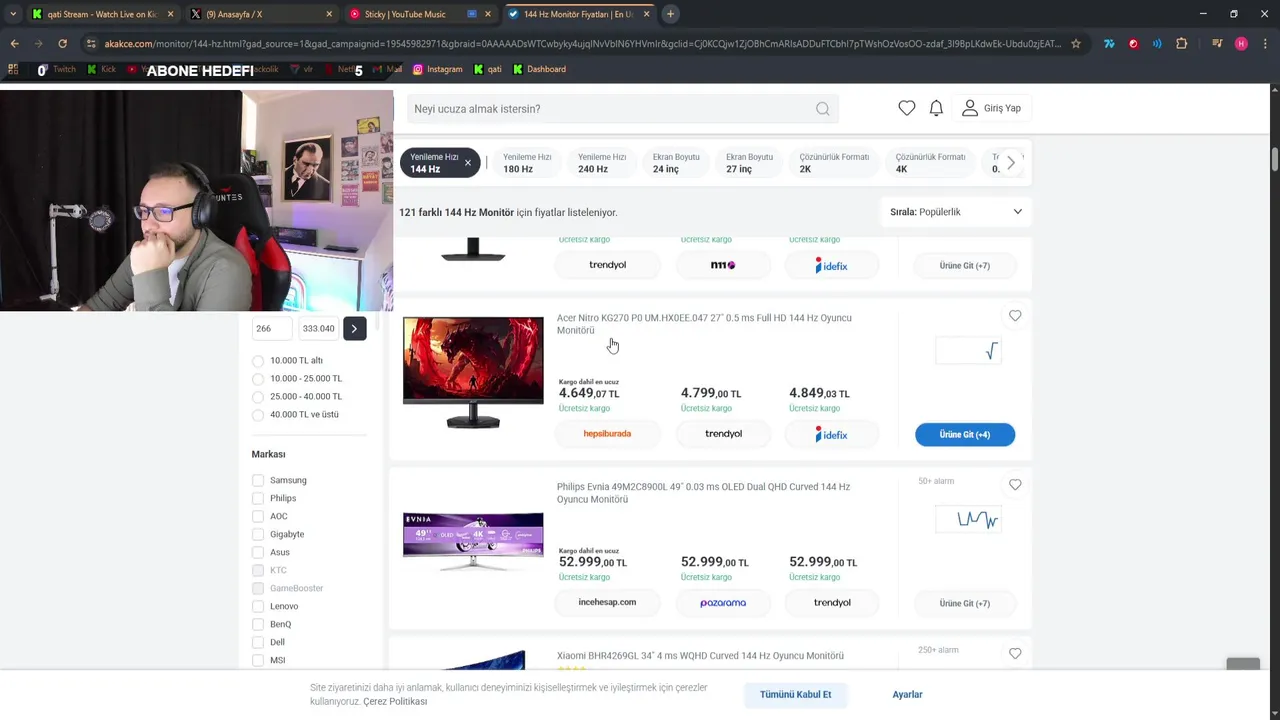Select the Yenileme Hızı 240 Hz filter chip
The width and height of the screenshot is (1280, 720).
602,163
